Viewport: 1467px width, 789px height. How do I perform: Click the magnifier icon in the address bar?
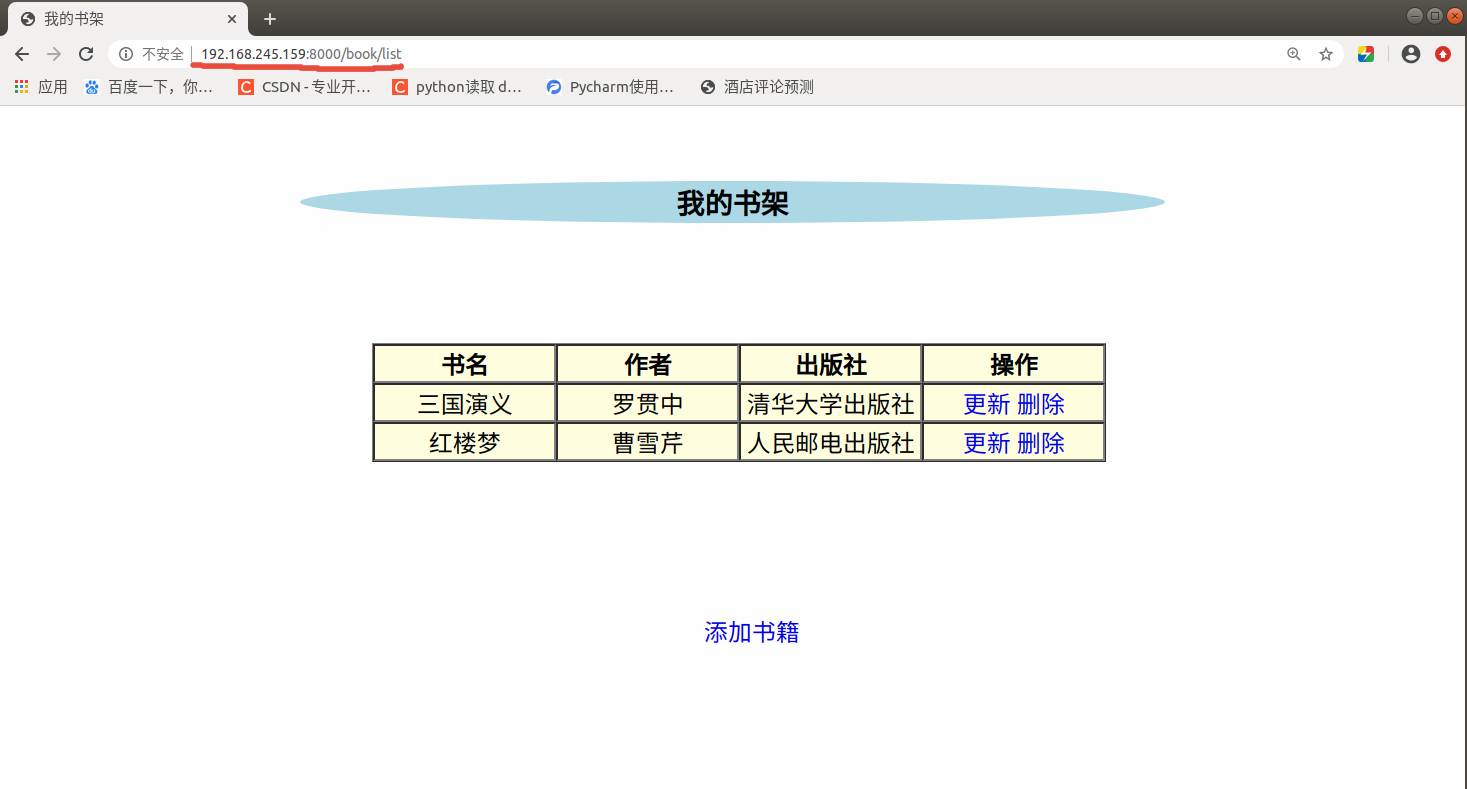point(1293,54)
